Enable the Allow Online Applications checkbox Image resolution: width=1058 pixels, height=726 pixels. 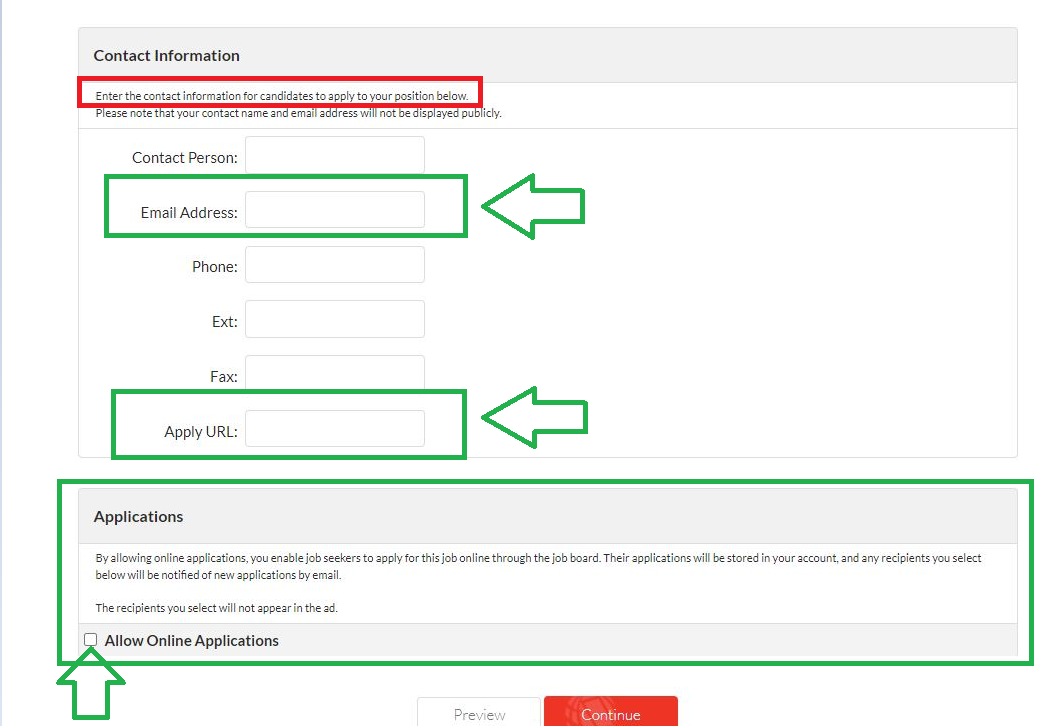point(91,640)
